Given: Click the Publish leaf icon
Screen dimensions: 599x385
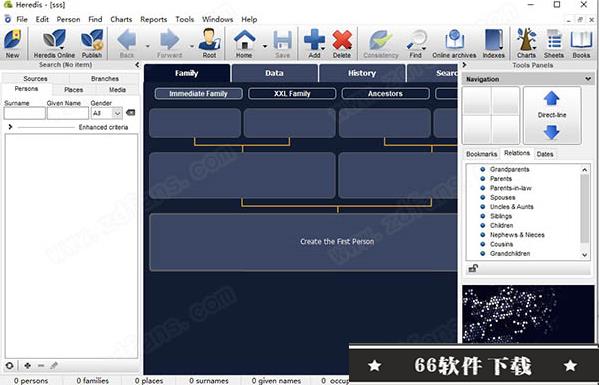Looking at the screenshot, I should pyautogui.click(x=92, y=40).
